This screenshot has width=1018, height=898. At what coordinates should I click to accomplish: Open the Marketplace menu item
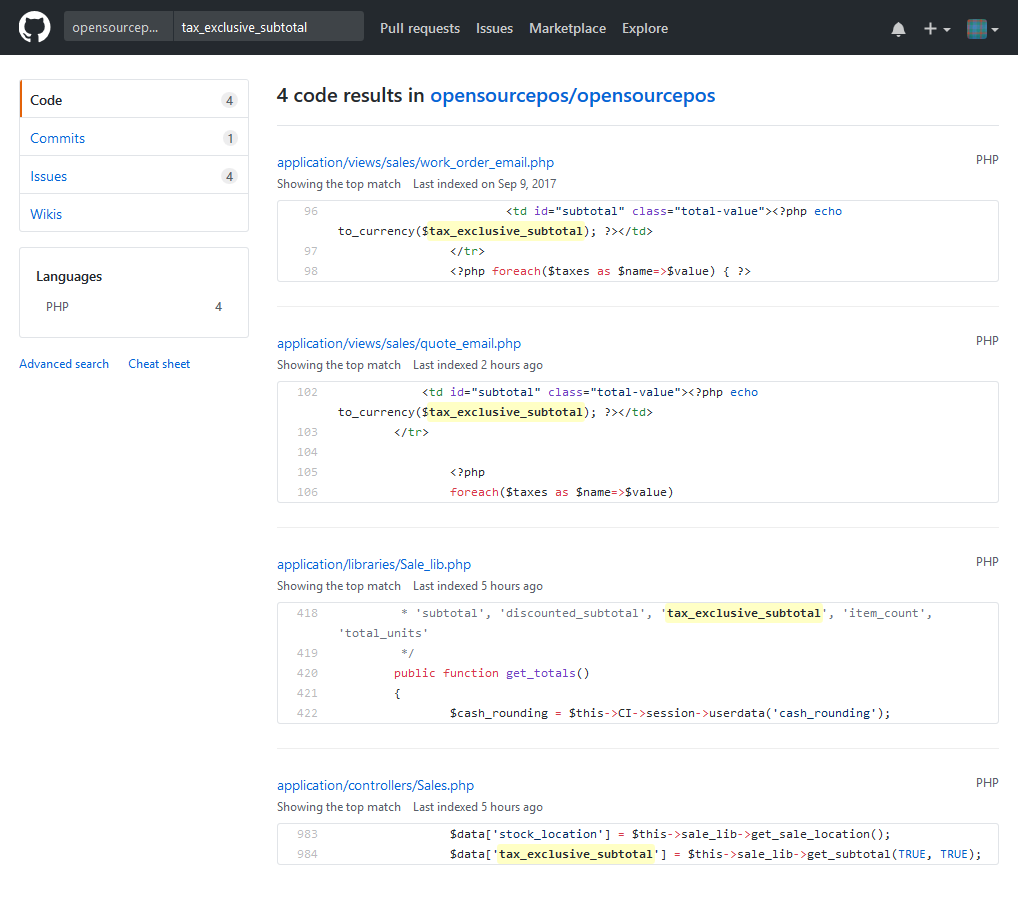pos(567,28)
